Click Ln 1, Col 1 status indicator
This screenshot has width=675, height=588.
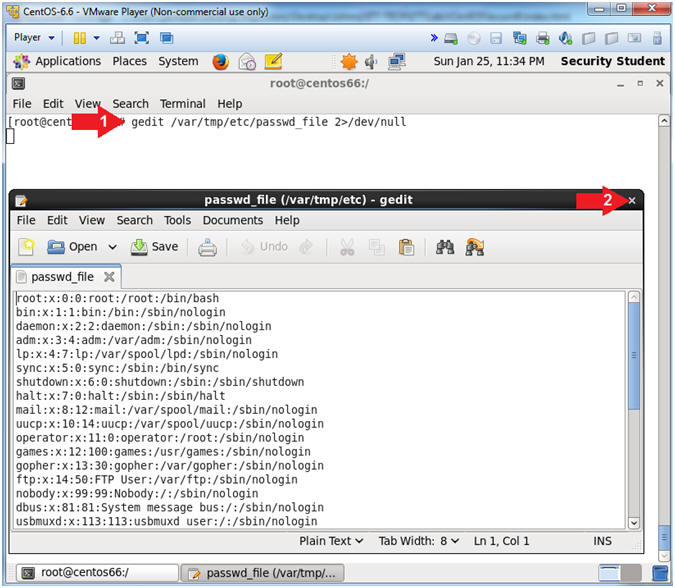click(502, 541)
